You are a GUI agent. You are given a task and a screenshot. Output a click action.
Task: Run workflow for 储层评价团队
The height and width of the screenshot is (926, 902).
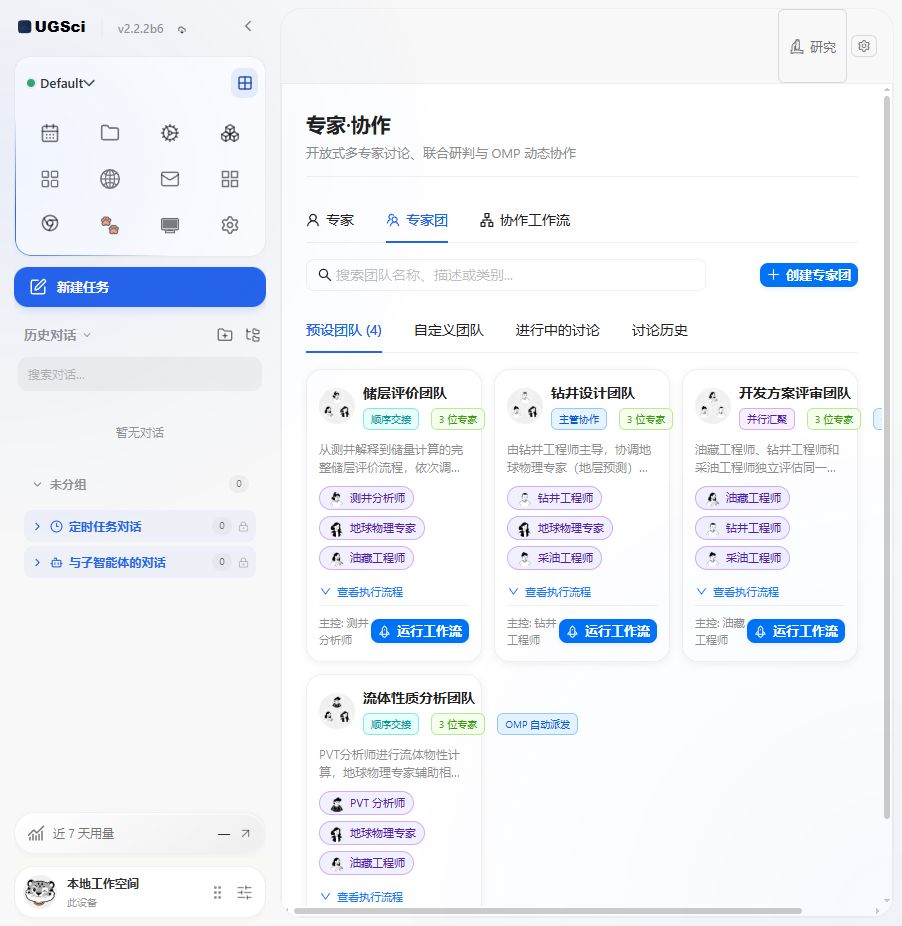point(420,631)
